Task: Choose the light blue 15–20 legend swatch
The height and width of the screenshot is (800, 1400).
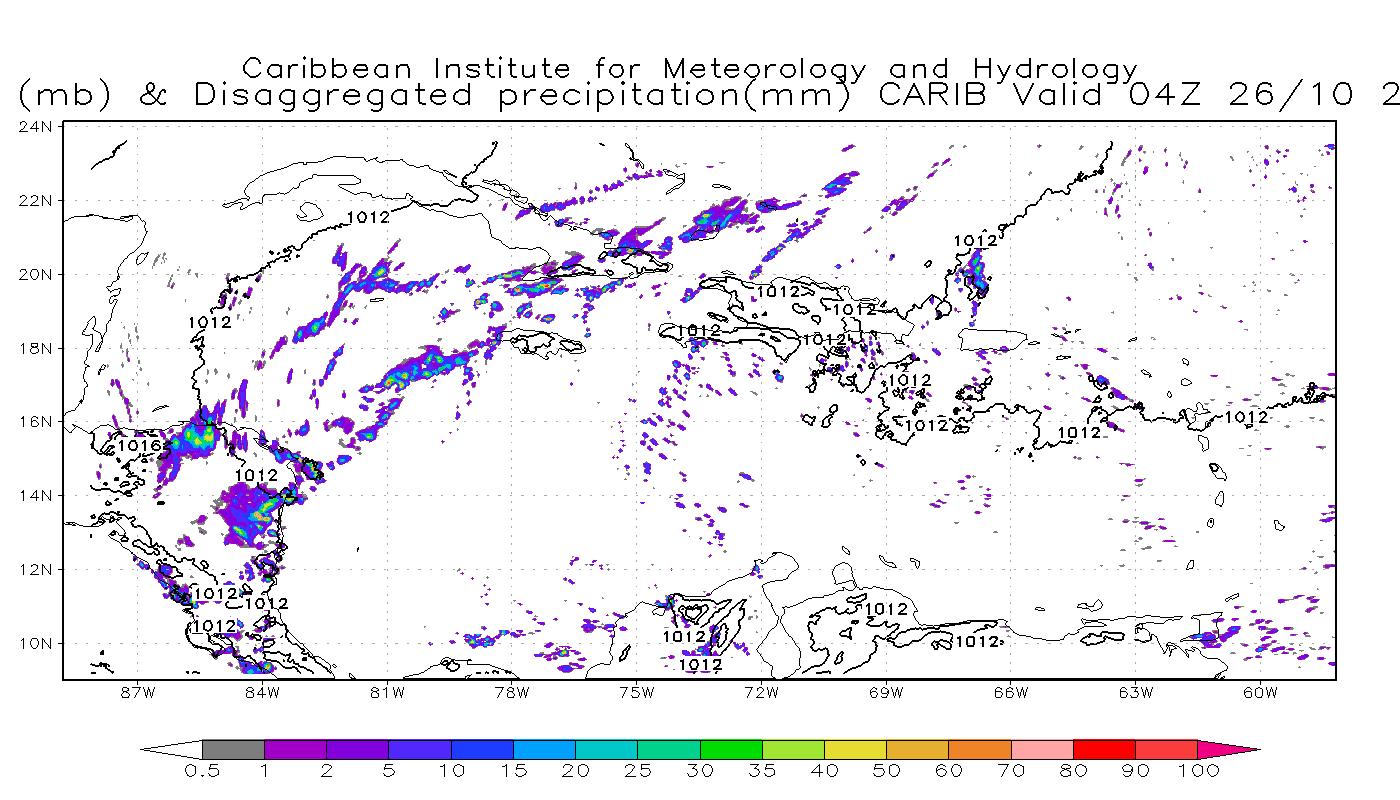Action: click(544, 749)
